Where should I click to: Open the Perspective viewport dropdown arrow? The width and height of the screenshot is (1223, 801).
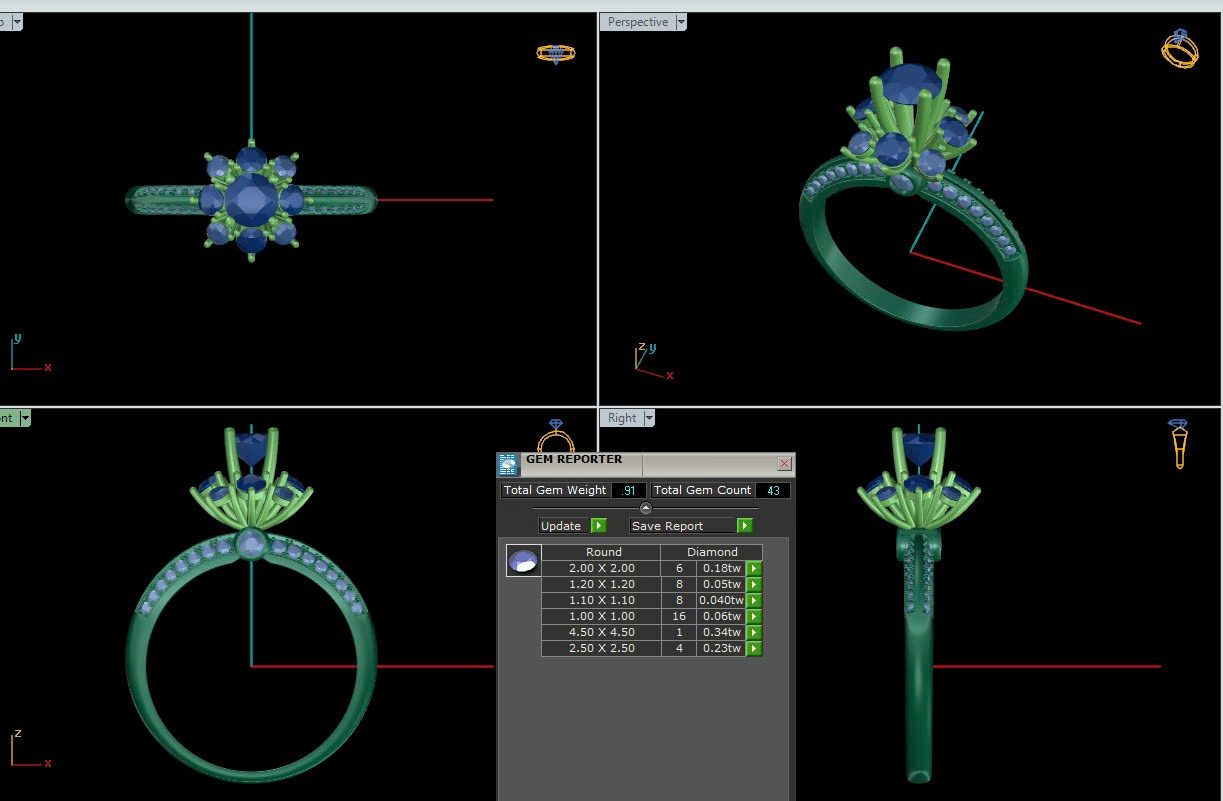(681, 22)
